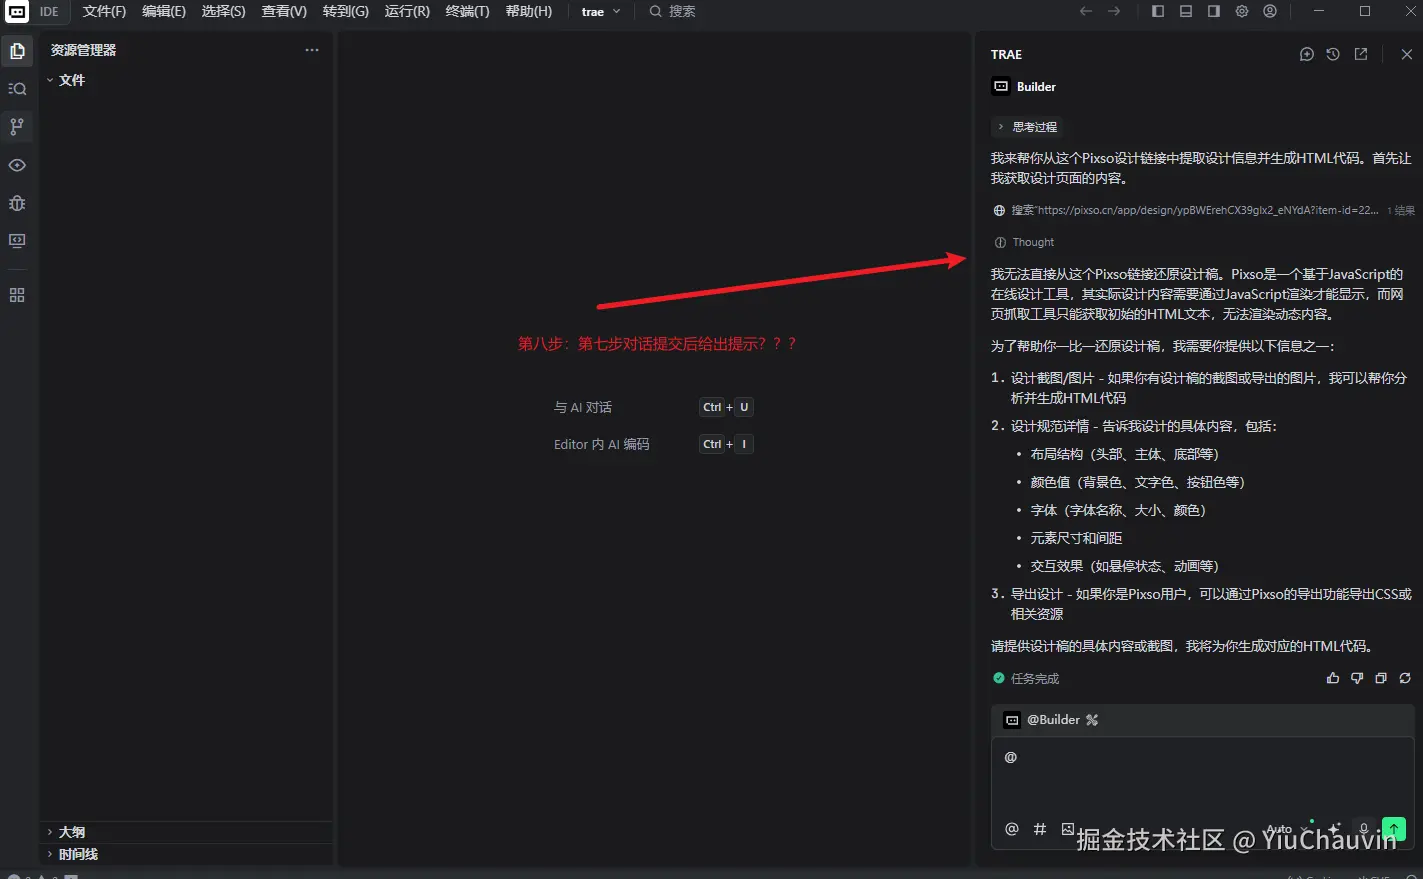Open the 文件(F) menu
1423x879 pixels.
pos(104,11)
